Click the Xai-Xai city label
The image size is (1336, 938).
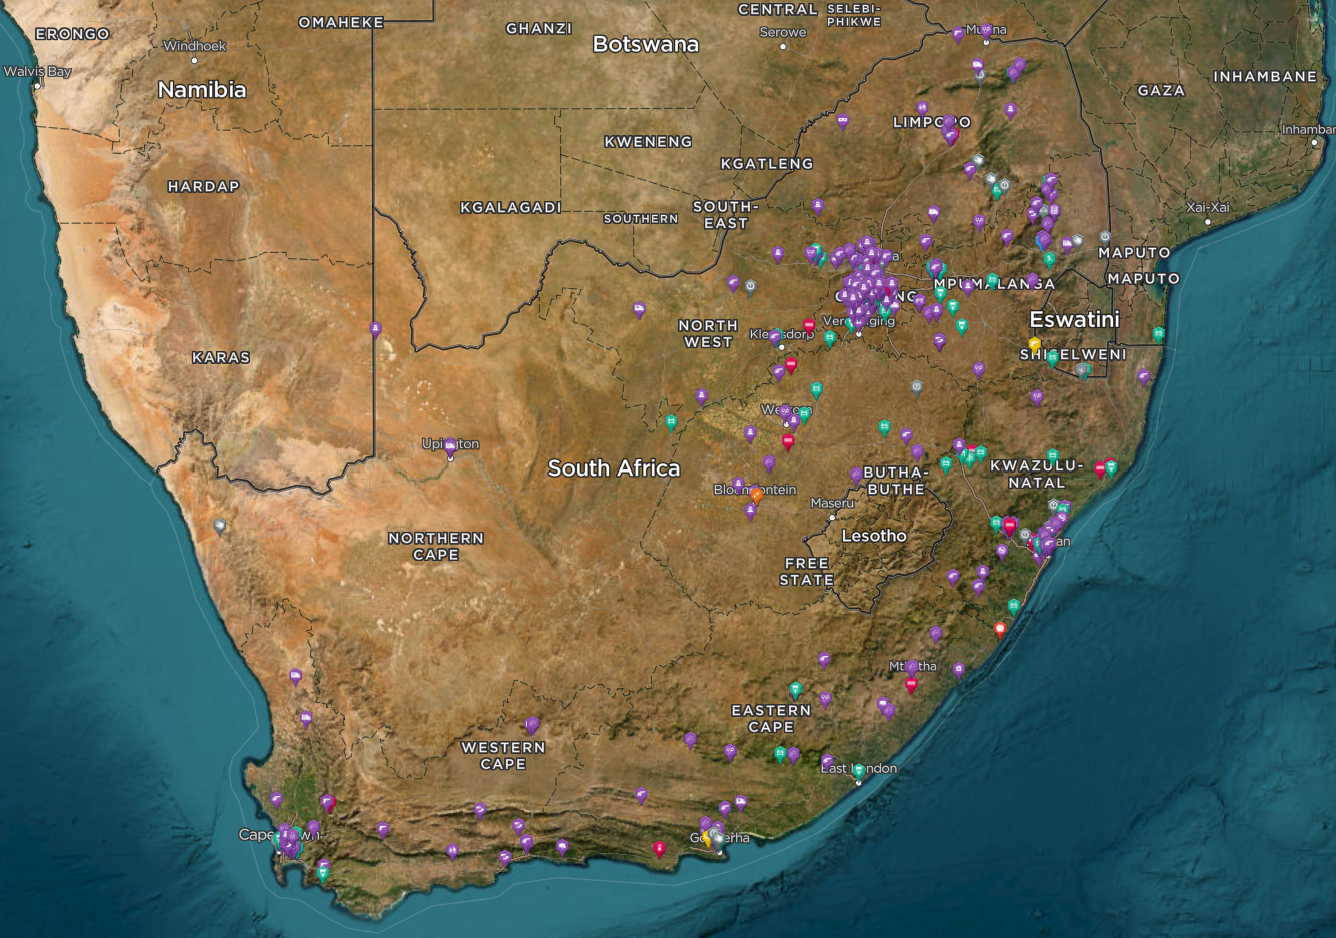1208,207
